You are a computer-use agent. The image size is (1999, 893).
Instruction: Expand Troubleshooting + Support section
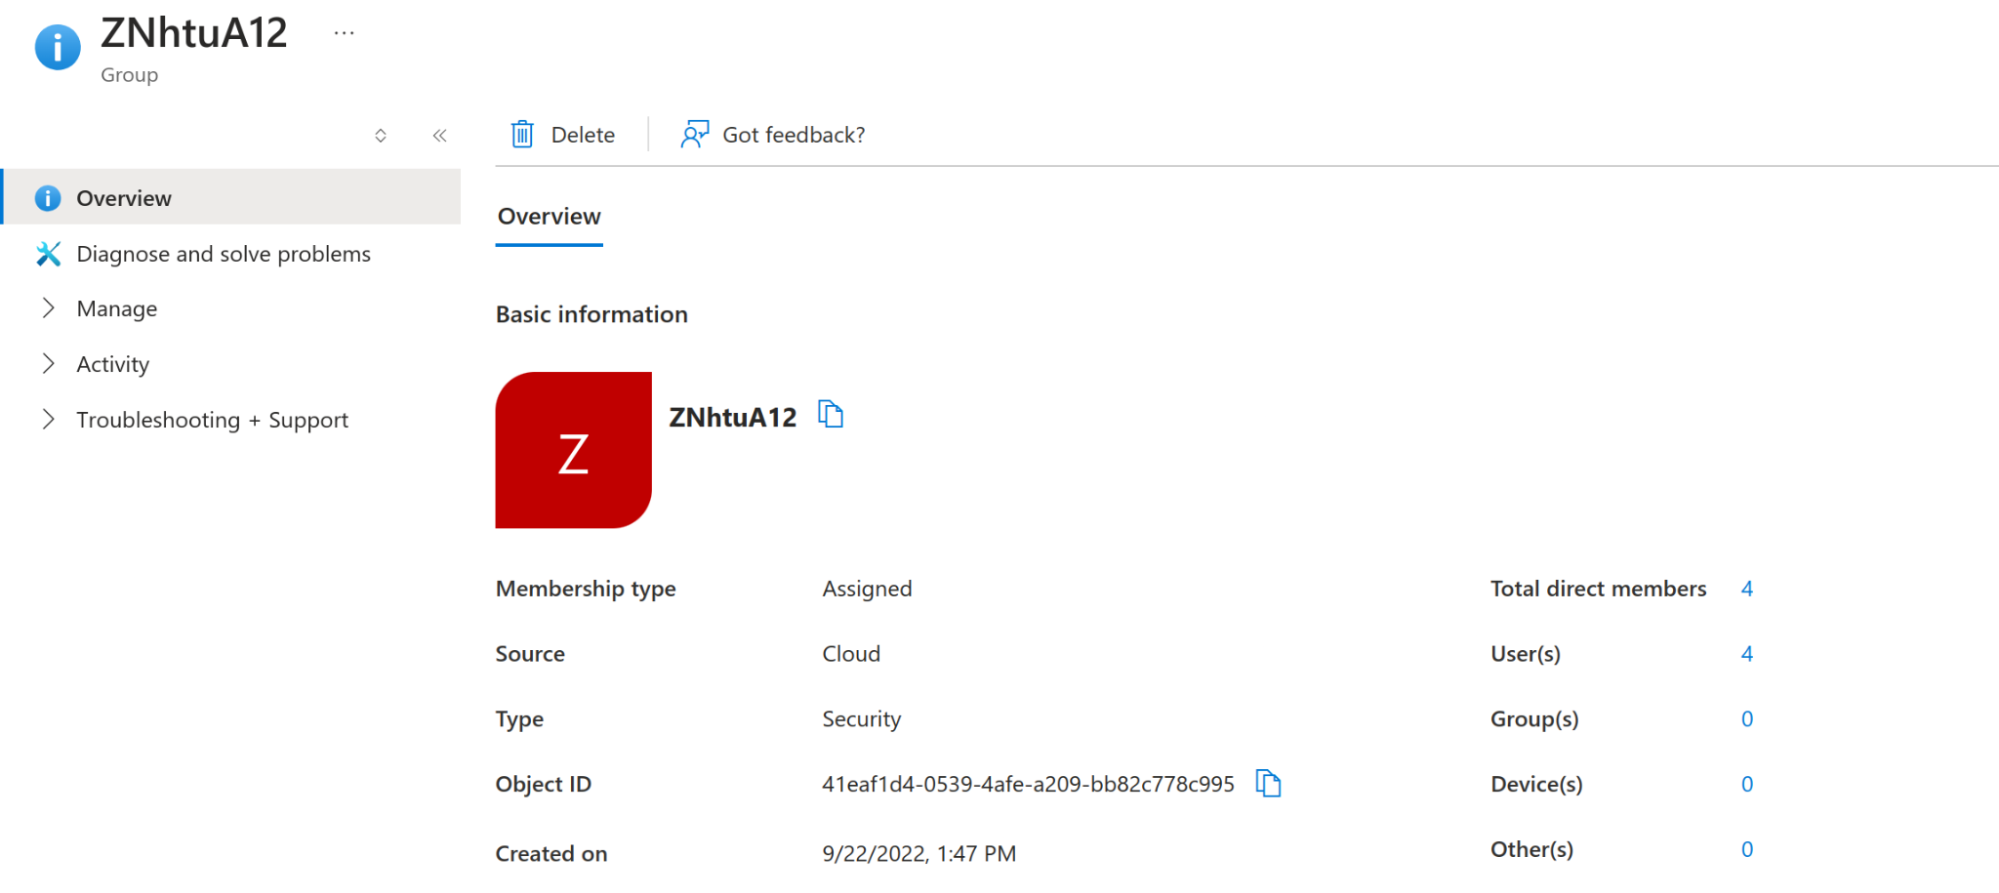pos(48,419)
